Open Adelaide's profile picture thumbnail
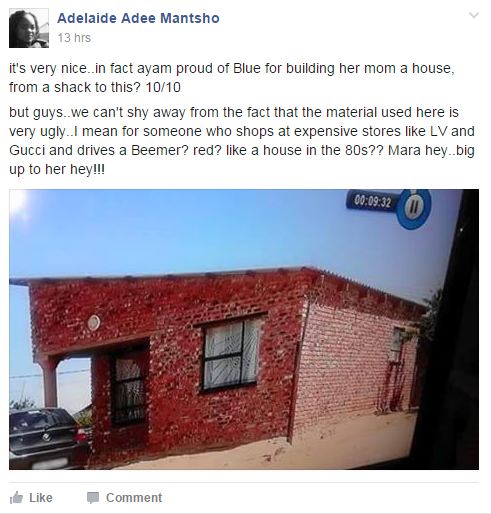 click(x=29, y=28)
